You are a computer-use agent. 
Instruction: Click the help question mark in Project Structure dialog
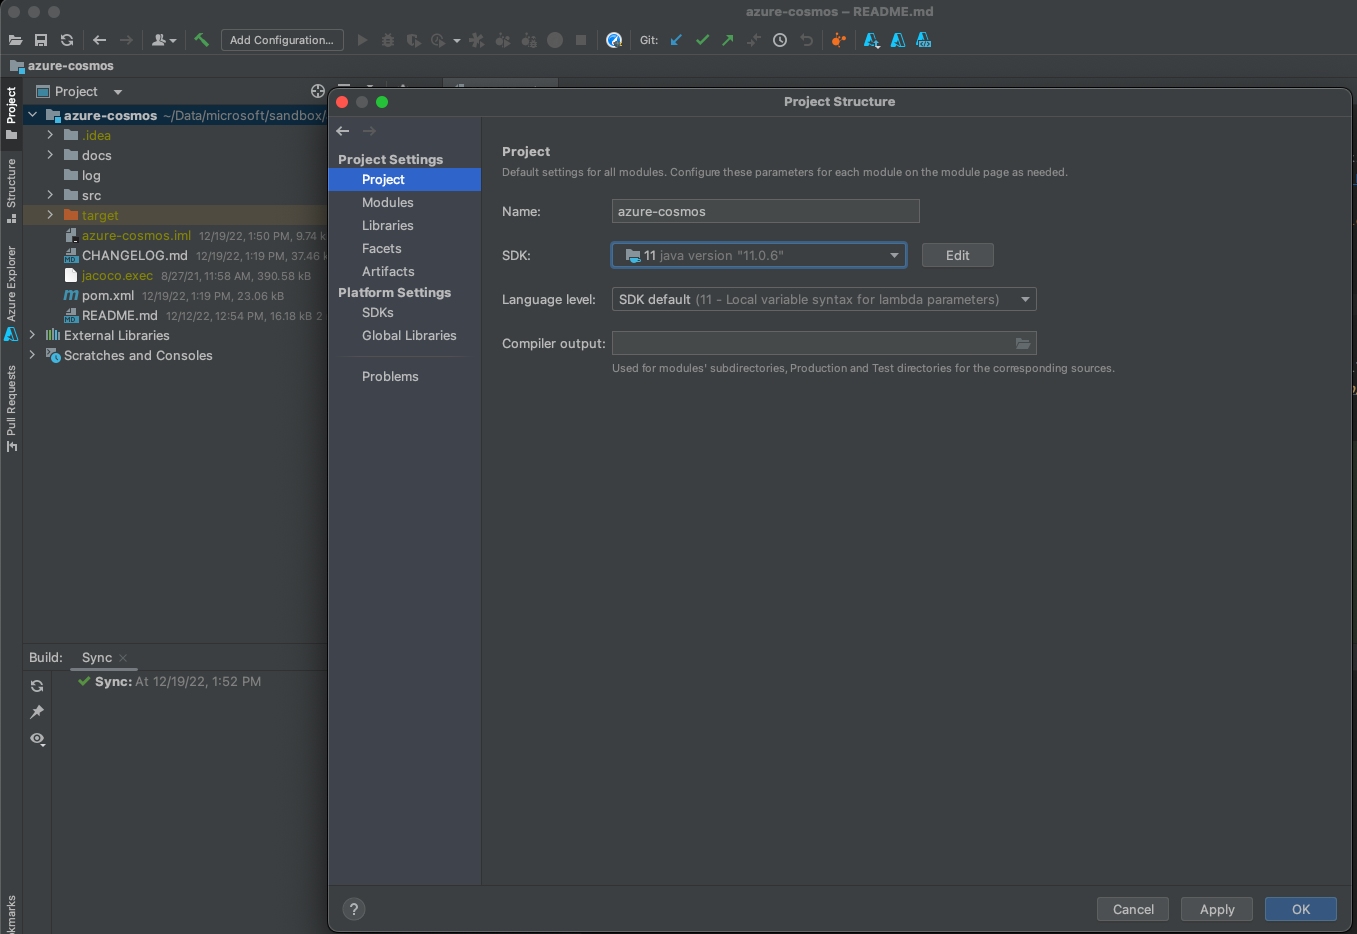point(353,909)
